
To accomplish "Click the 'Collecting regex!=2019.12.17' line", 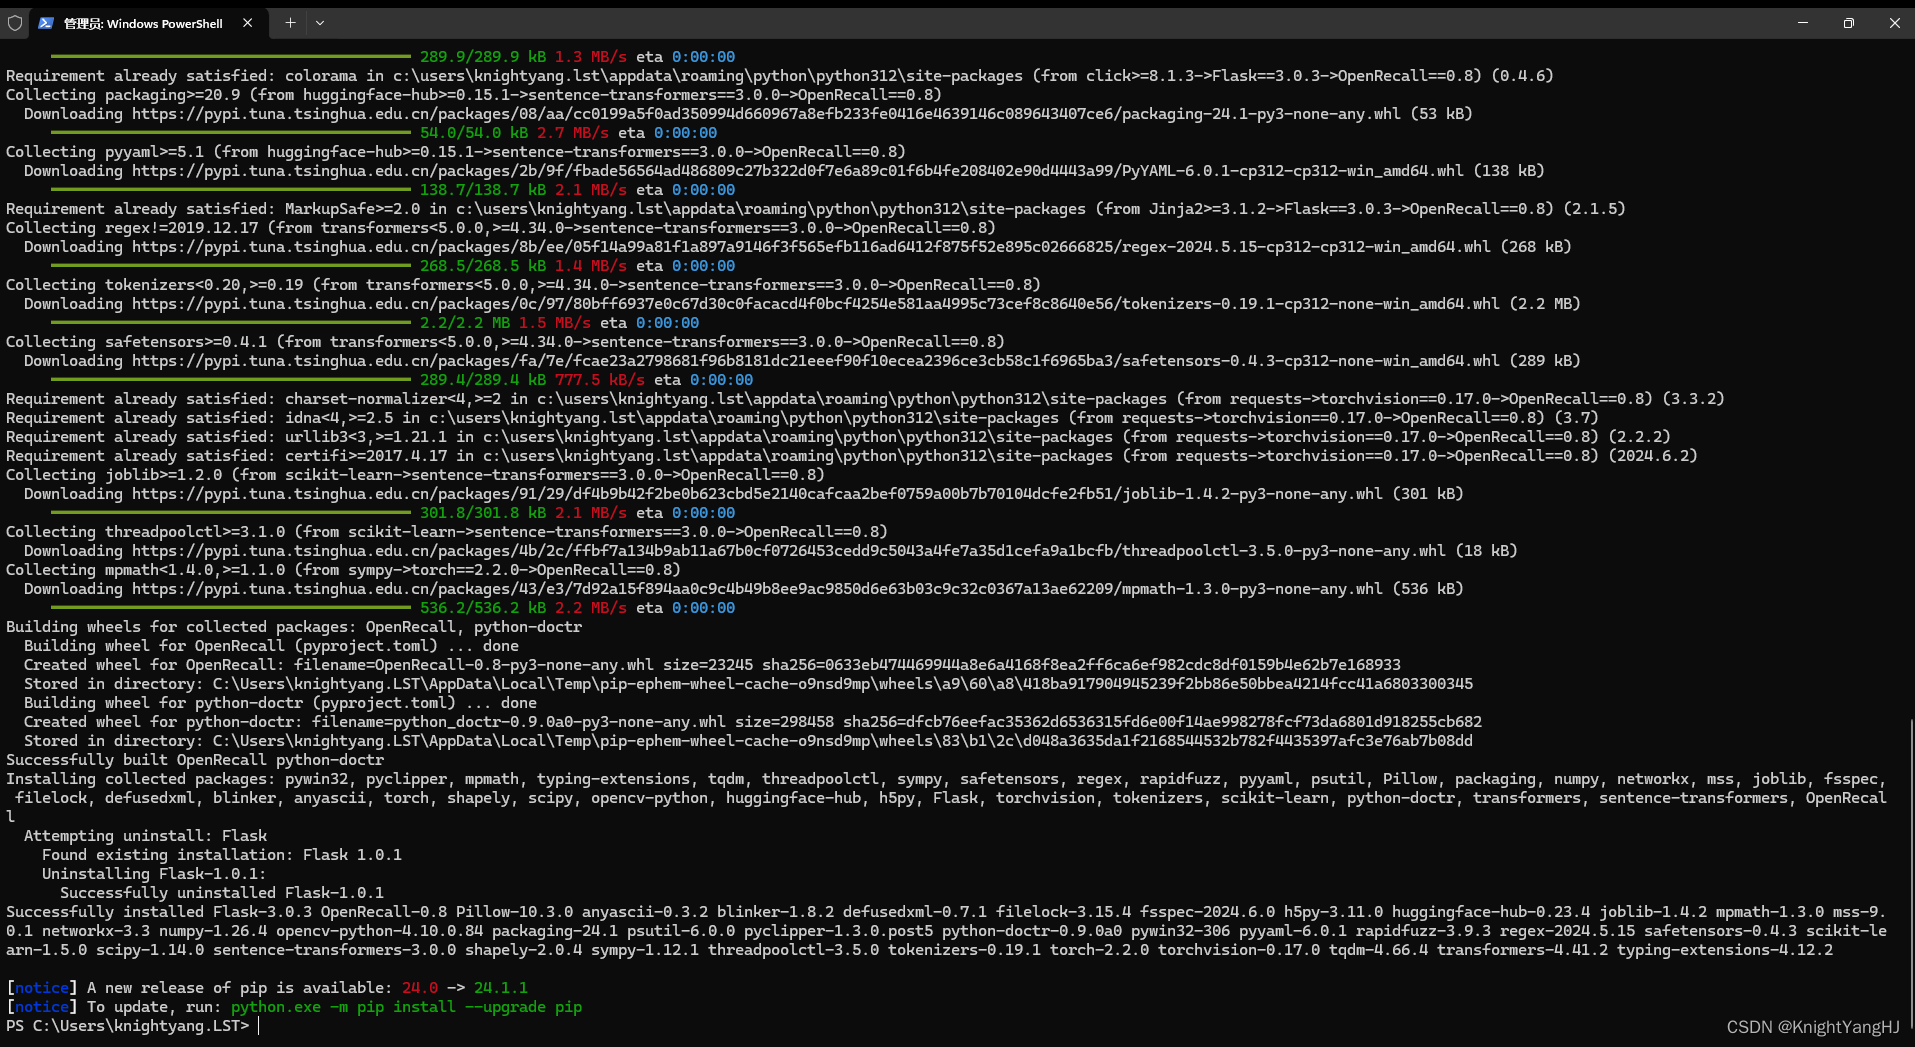I will click(501, 228).
